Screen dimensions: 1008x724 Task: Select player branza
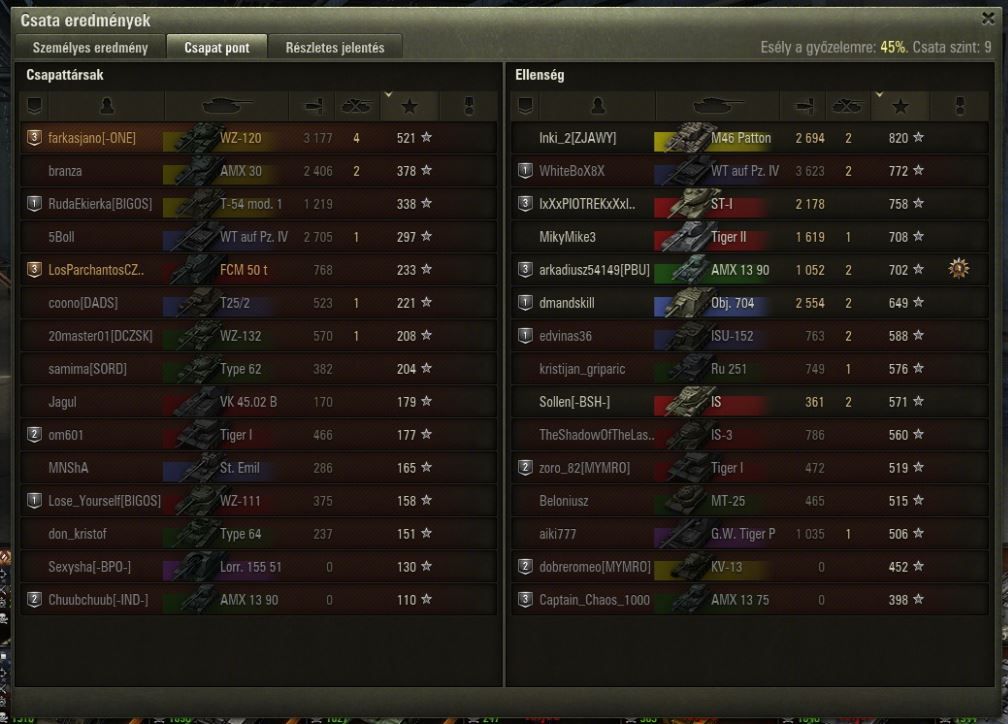click(x=65, y=171)
